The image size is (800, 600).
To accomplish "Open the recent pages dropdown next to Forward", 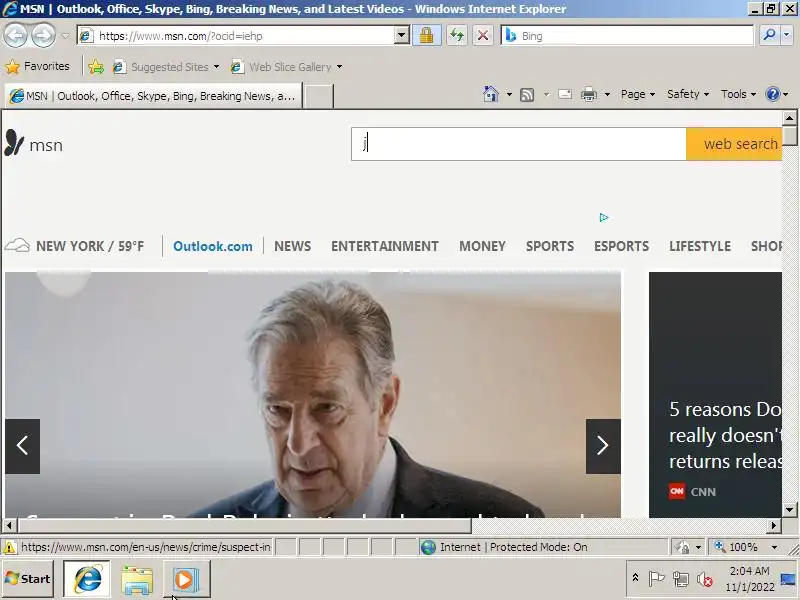I will click(65, 36).
